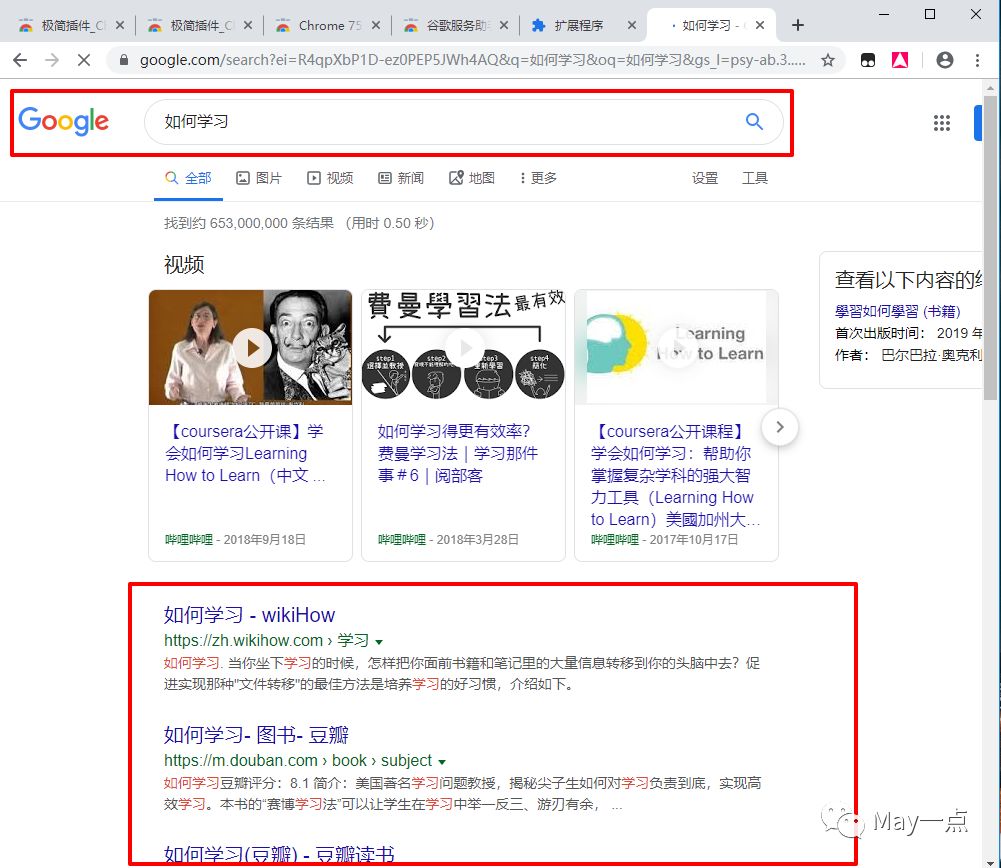Click 哔哩哔哩 - 2018年3月28日 source text
The height and width of the screenshot is (868, 1001).
[448, 540]
